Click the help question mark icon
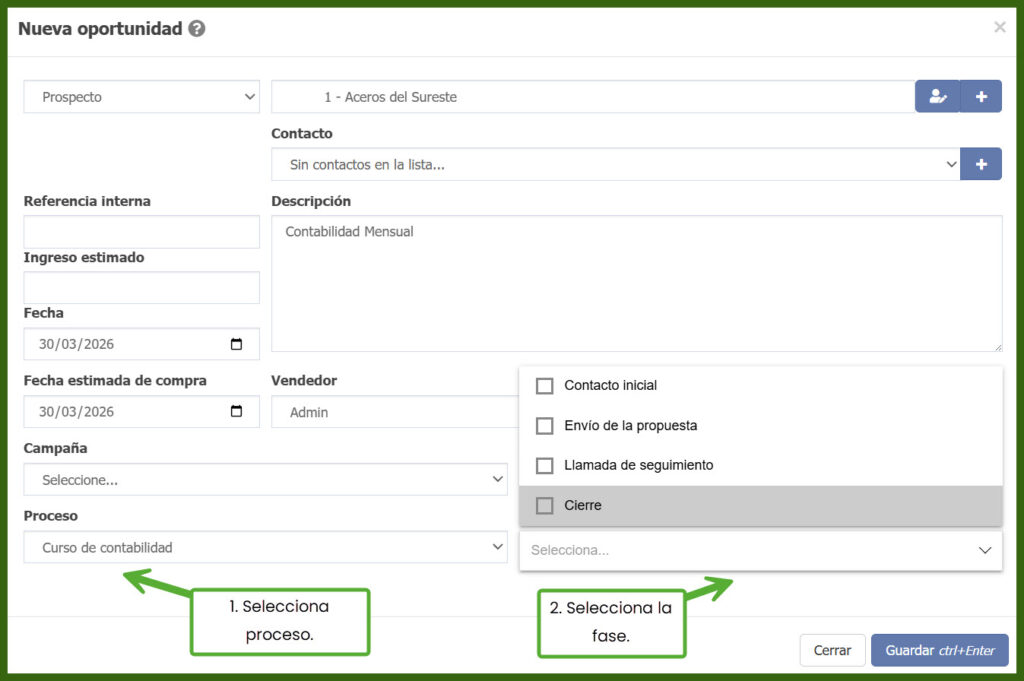Screen dimensions: 1024x681 coord(197,29)
